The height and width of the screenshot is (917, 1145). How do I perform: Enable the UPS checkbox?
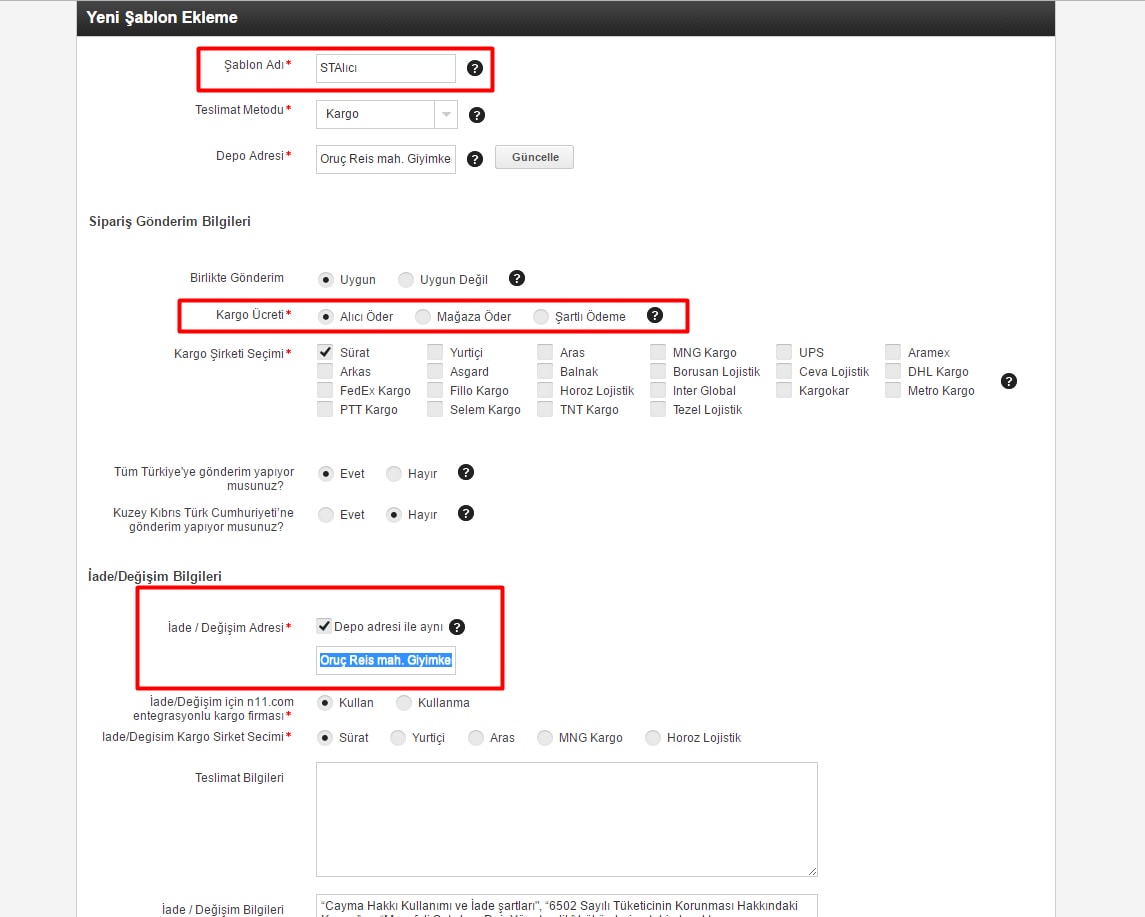click(784, 352)
